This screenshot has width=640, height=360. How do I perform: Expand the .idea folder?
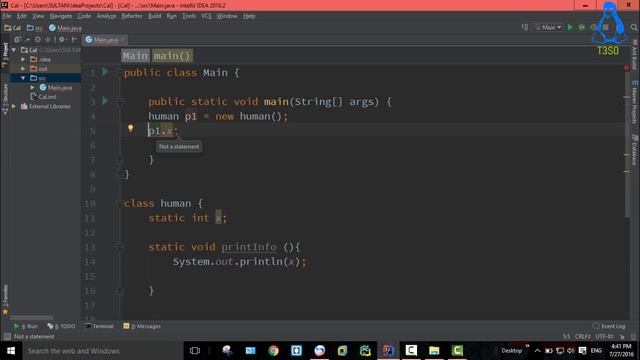point(23,59)
